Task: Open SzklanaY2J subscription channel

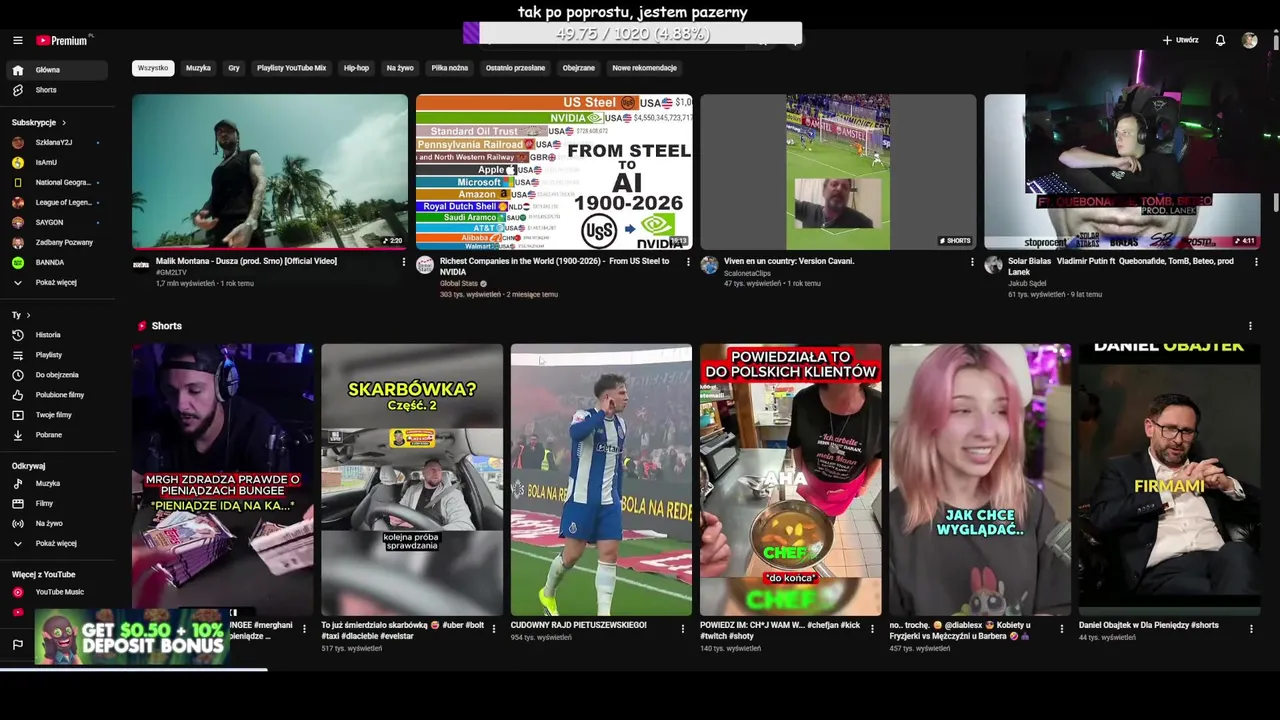Action: pyautogui.click(x=55, y=142)
